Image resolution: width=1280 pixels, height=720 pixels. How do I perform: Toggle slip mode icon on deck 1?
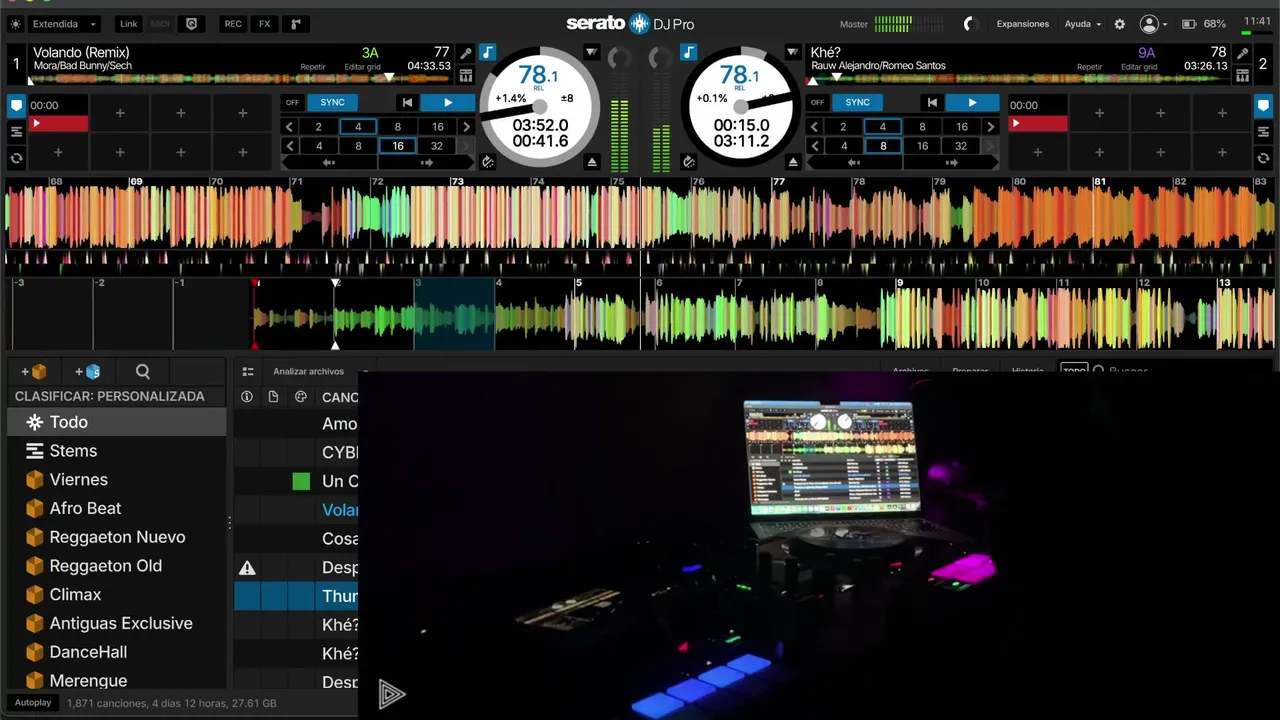[x=488, y=162]
